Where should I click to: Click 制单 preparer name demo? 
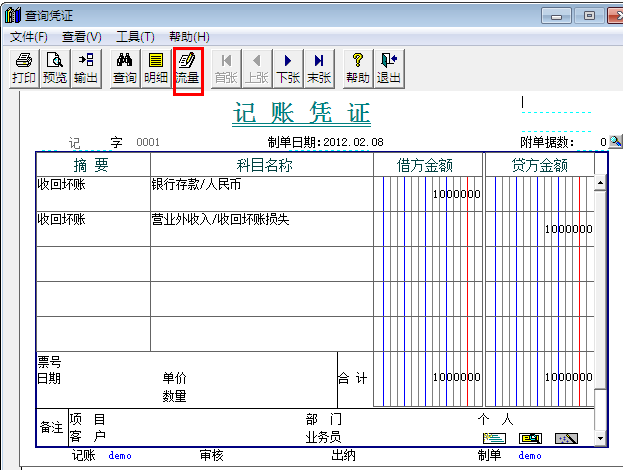click(x=530, y=455)
